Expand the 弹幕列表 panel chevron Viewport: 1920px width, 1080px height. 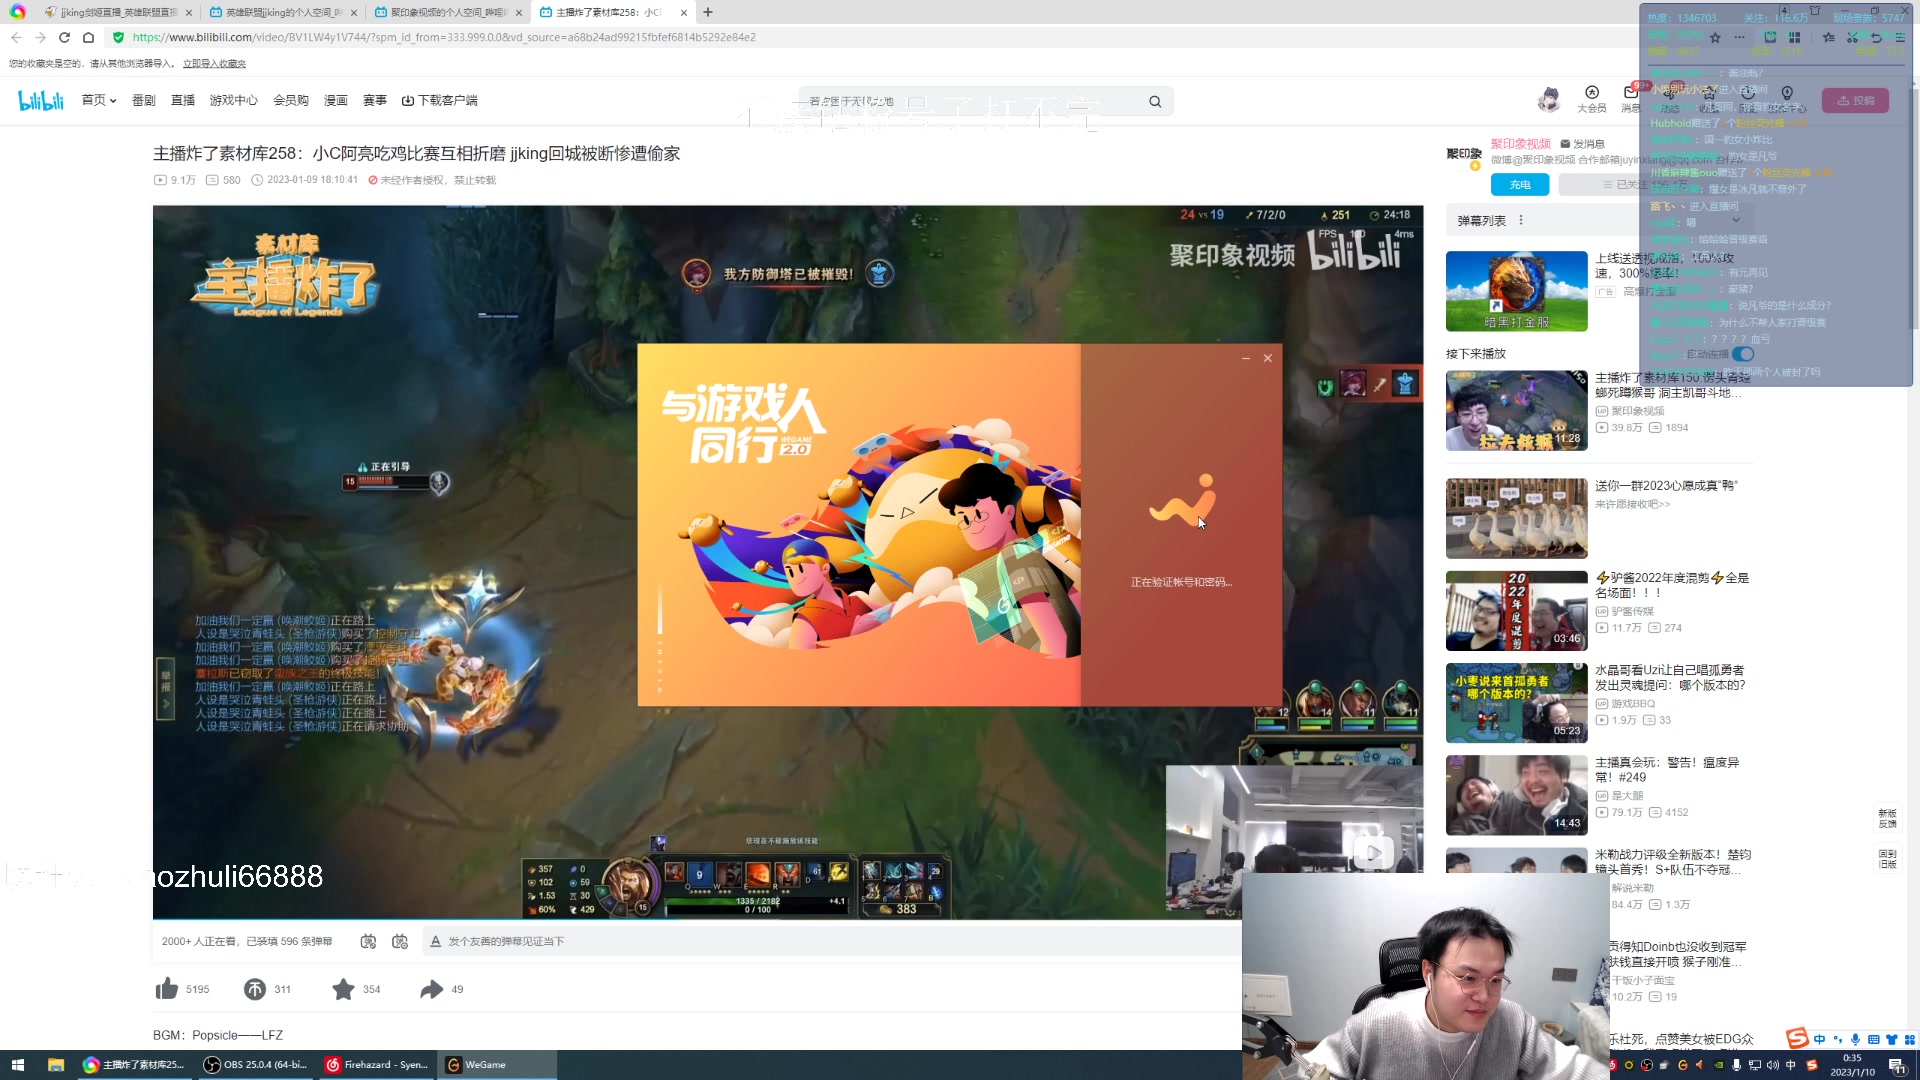click(x=1736, y=220)
